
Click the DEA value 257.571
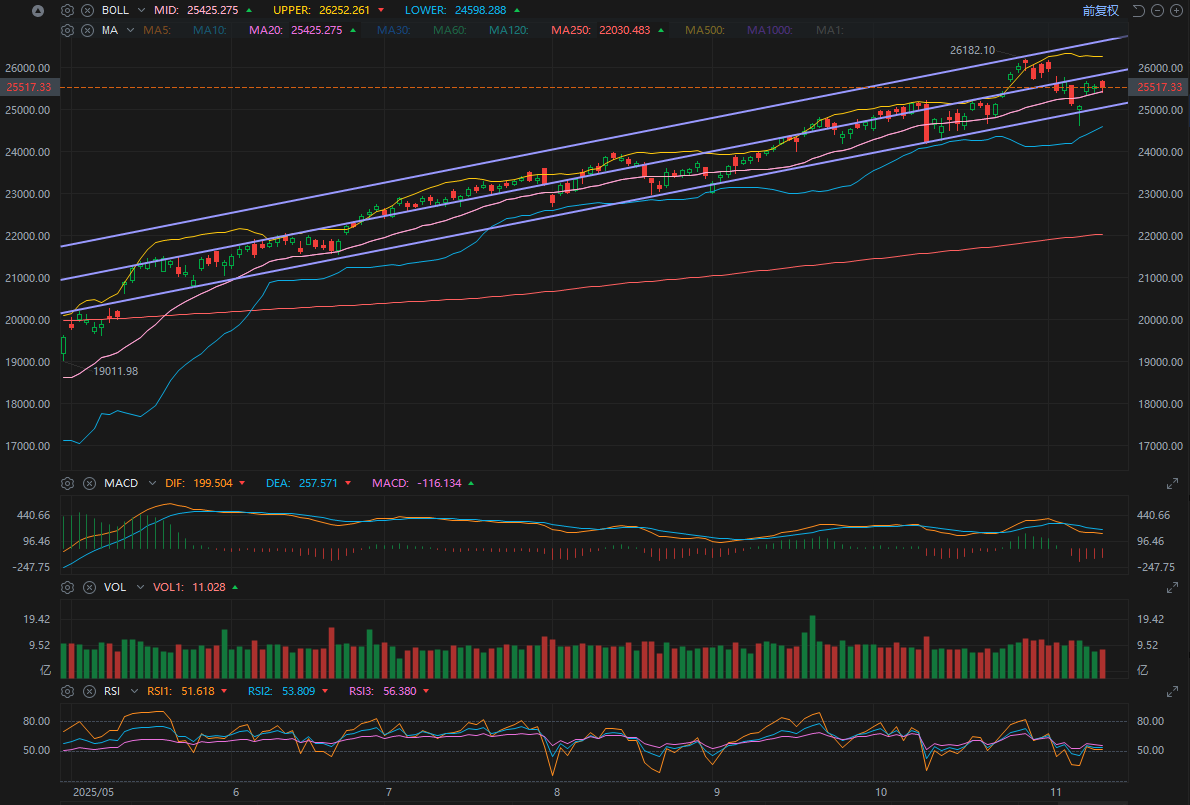318,483
